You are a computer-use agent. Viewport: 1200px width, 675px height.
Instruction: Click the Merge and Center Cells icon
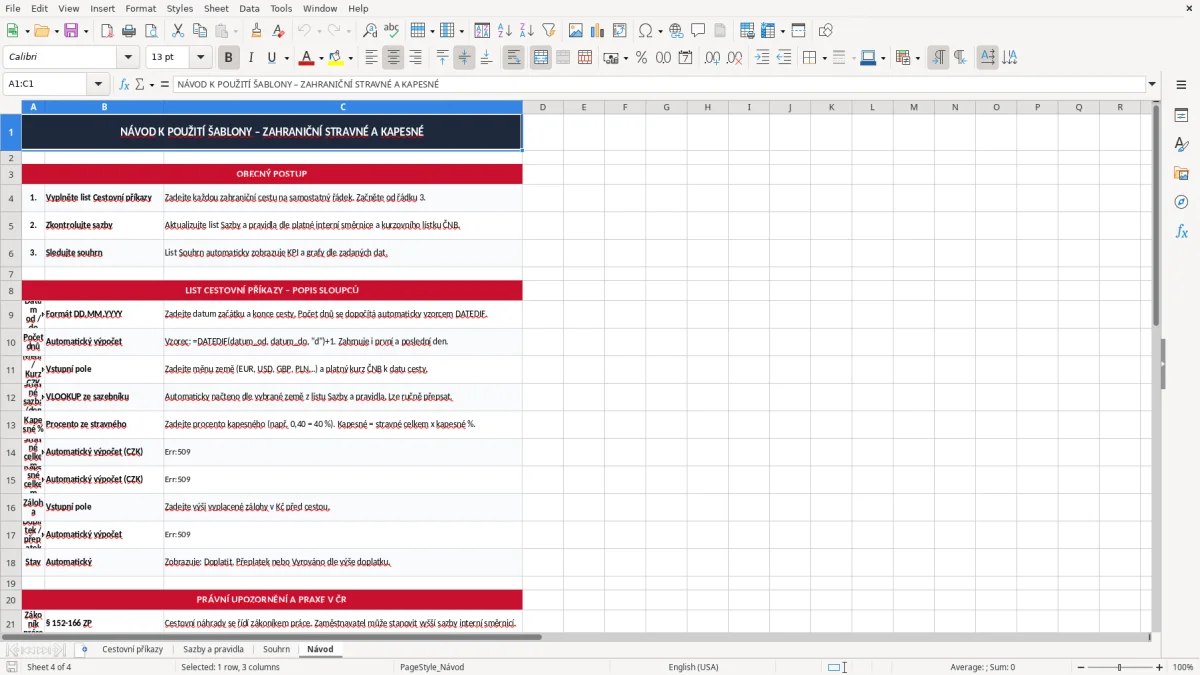click(x=541, y=57)
